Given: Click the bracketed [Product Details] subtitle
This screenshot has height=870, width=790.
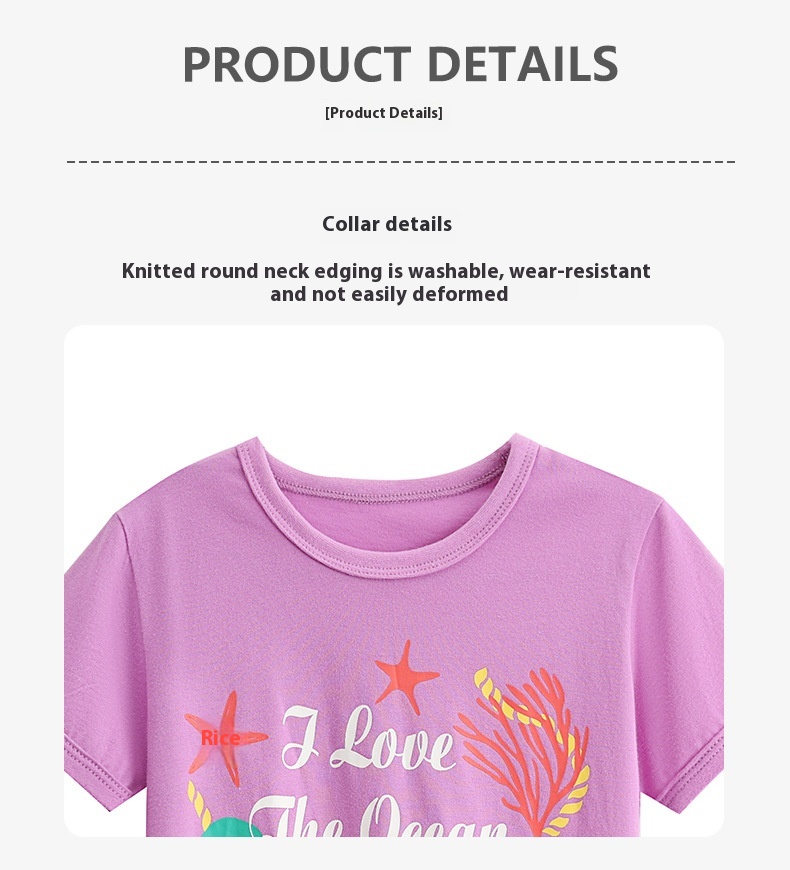Looking at the screenshot, I should tap(384, 113).
